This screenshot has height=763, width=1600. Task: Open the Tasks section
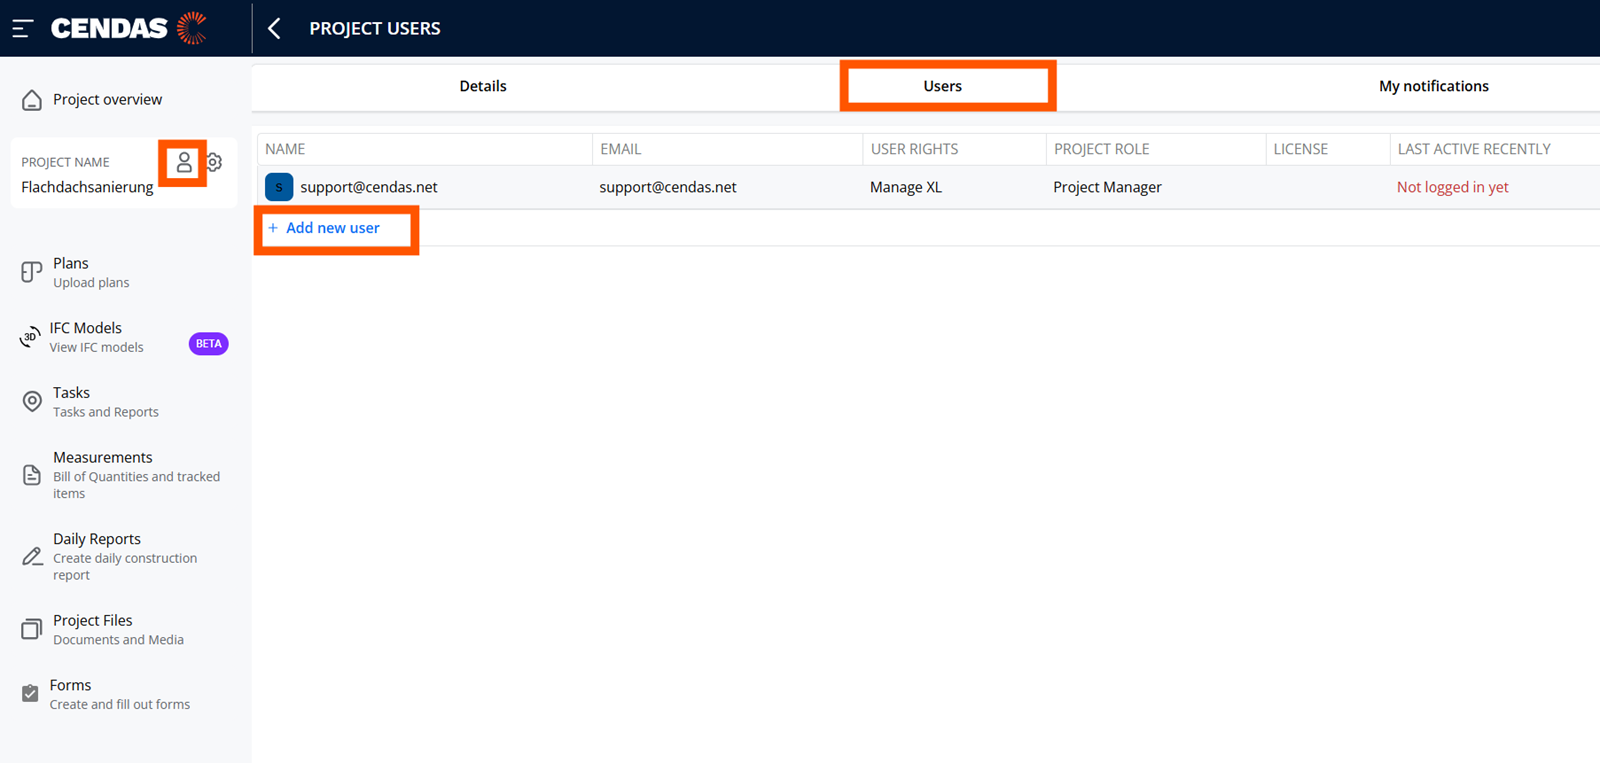72,393
